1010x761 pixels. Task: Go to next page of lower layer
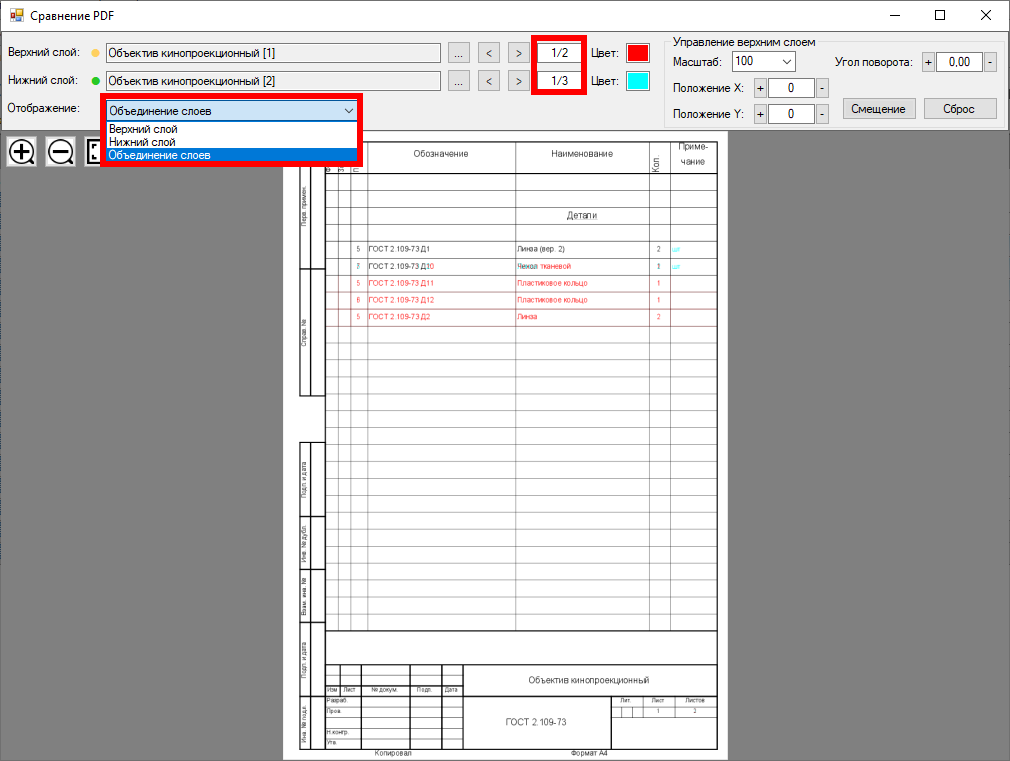pyautogui.click(x=518, y=81)
